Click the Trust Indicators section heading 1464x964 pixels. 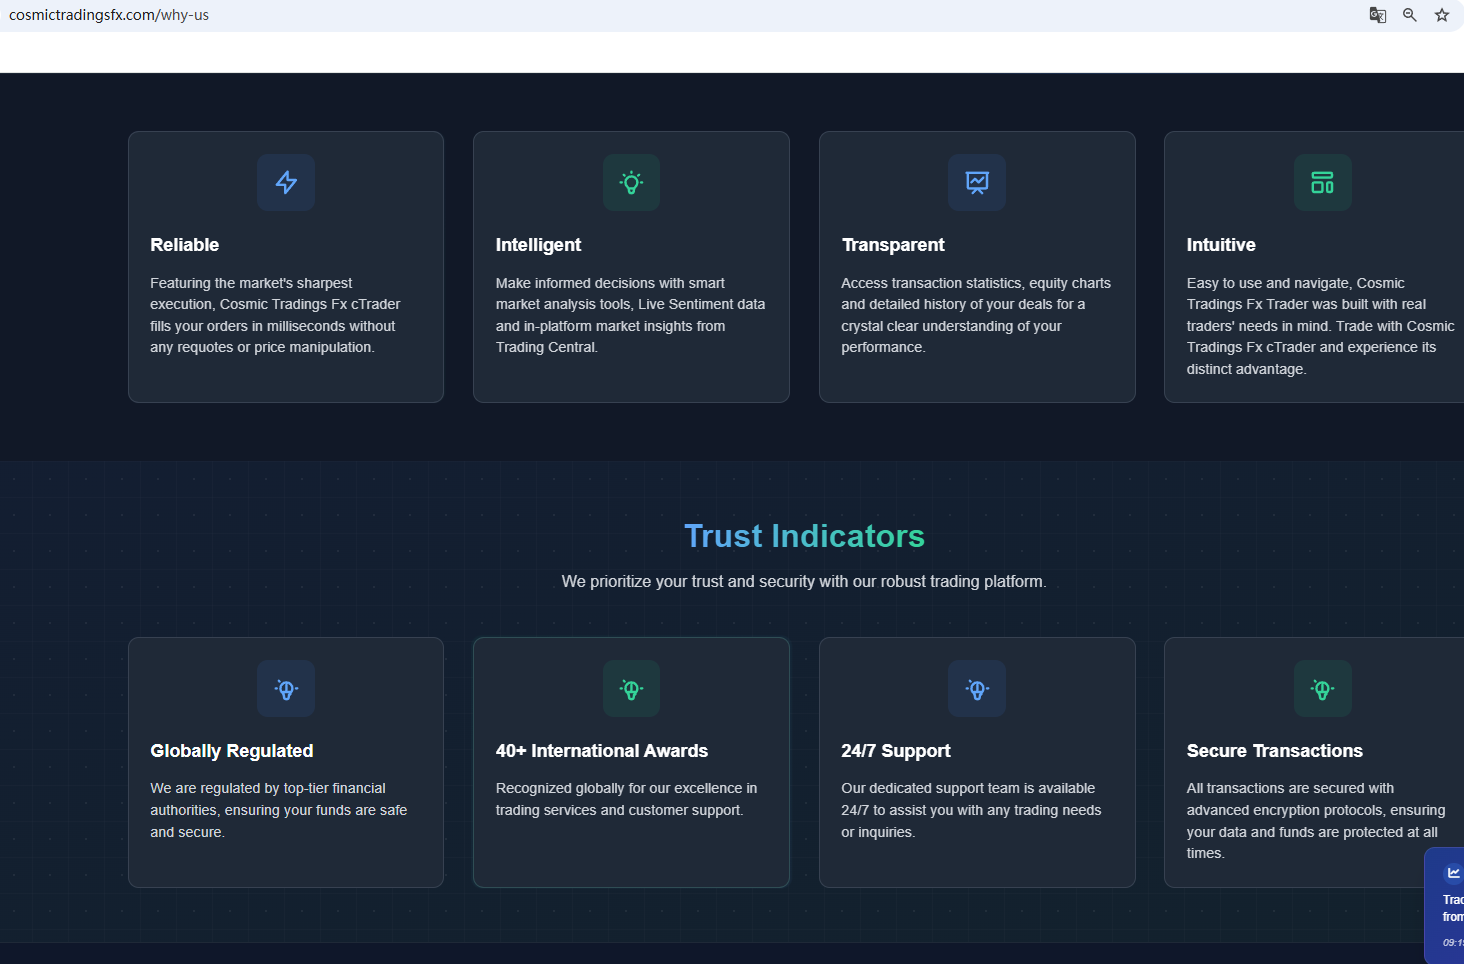[804, 536]
